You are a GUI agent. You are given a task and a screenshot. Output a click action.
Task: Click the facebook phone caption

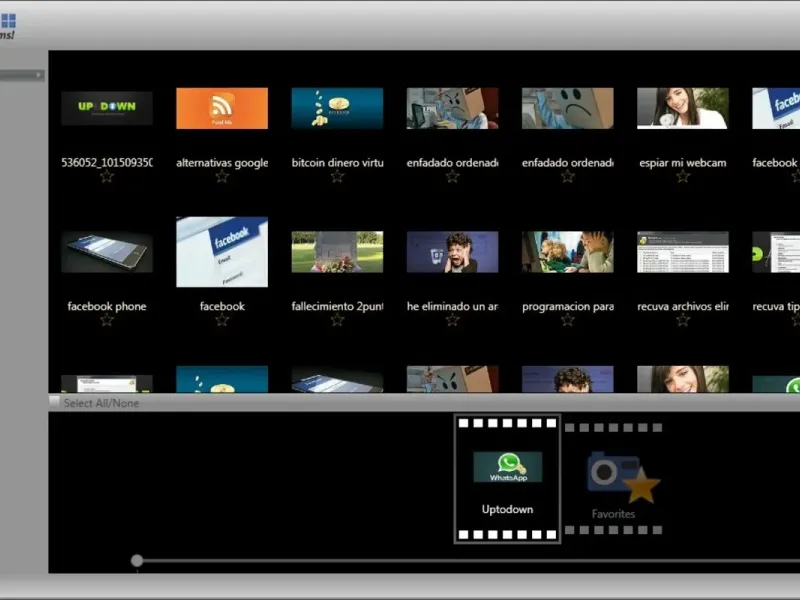(x=107, y=306)
